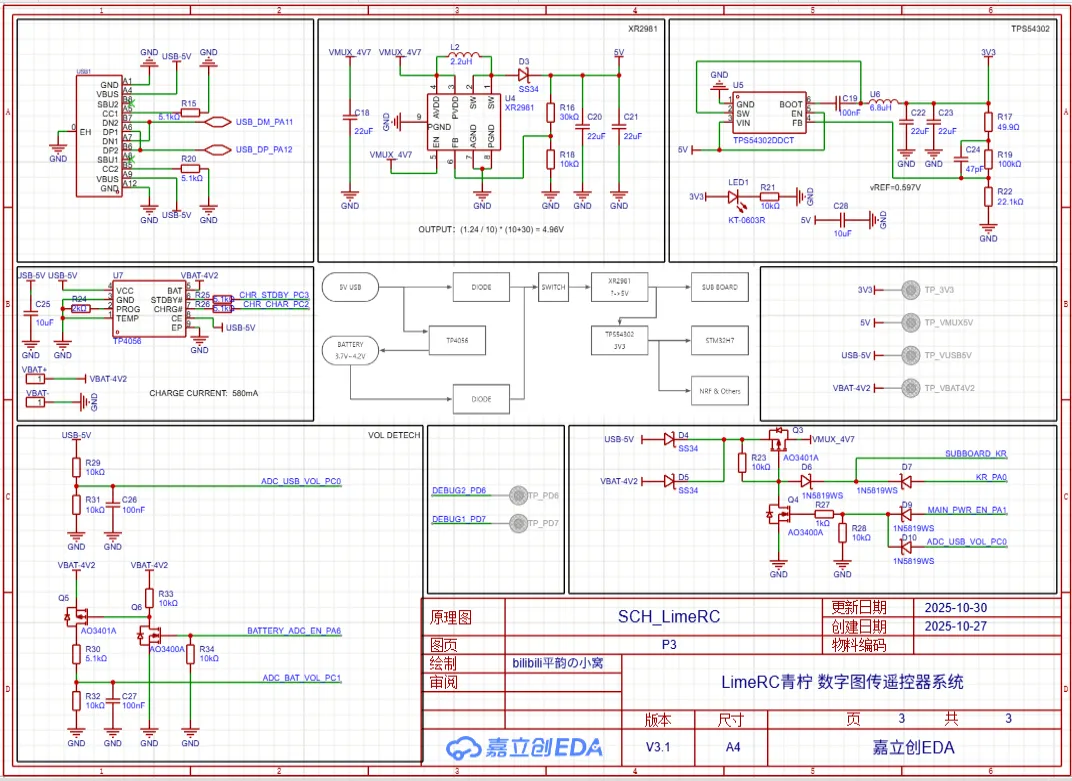Select the Q3 AO3401A MOSFET symbol
Screen dimensions: 1072x781
pos(777,438)
